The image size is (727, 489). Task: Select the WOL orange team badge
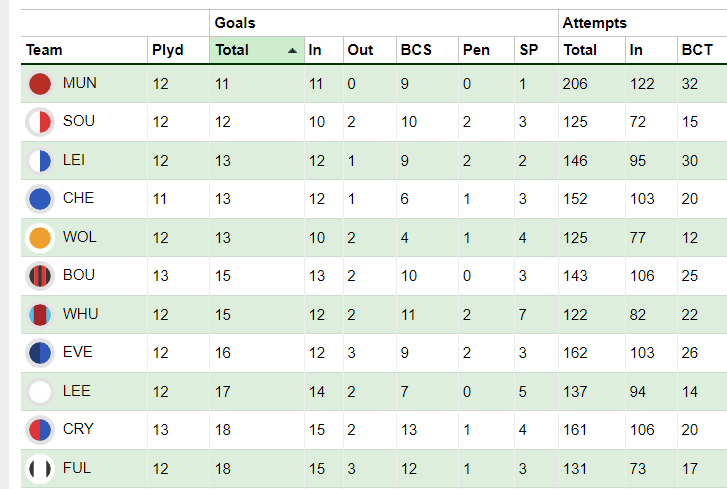40,238
